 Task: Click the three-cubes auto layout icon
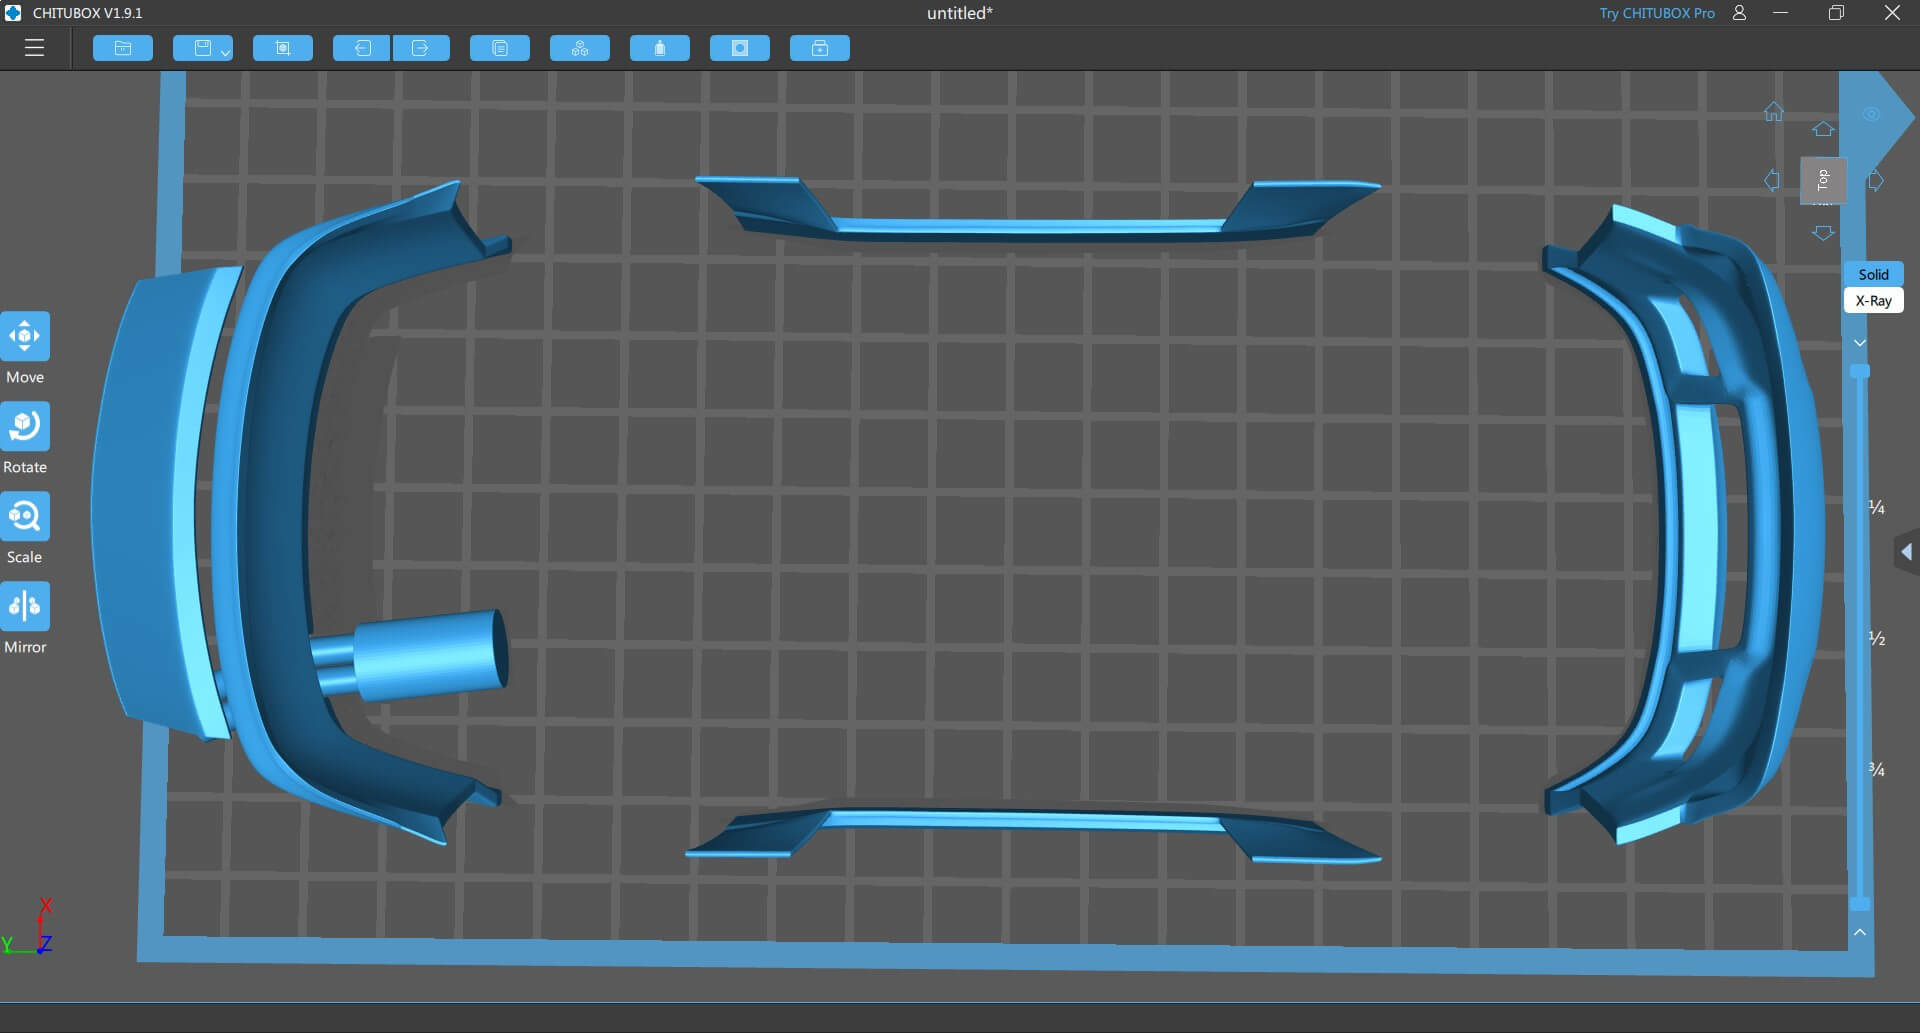[580, 48]
